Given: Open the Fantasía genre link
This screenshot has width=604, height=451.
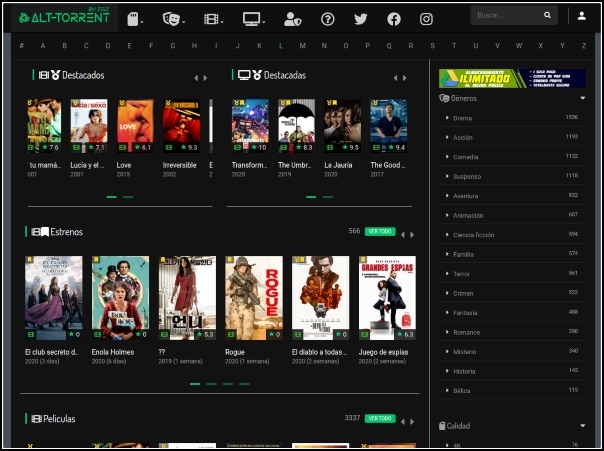Looking at the screenshot, I should [x=465, y=312].
